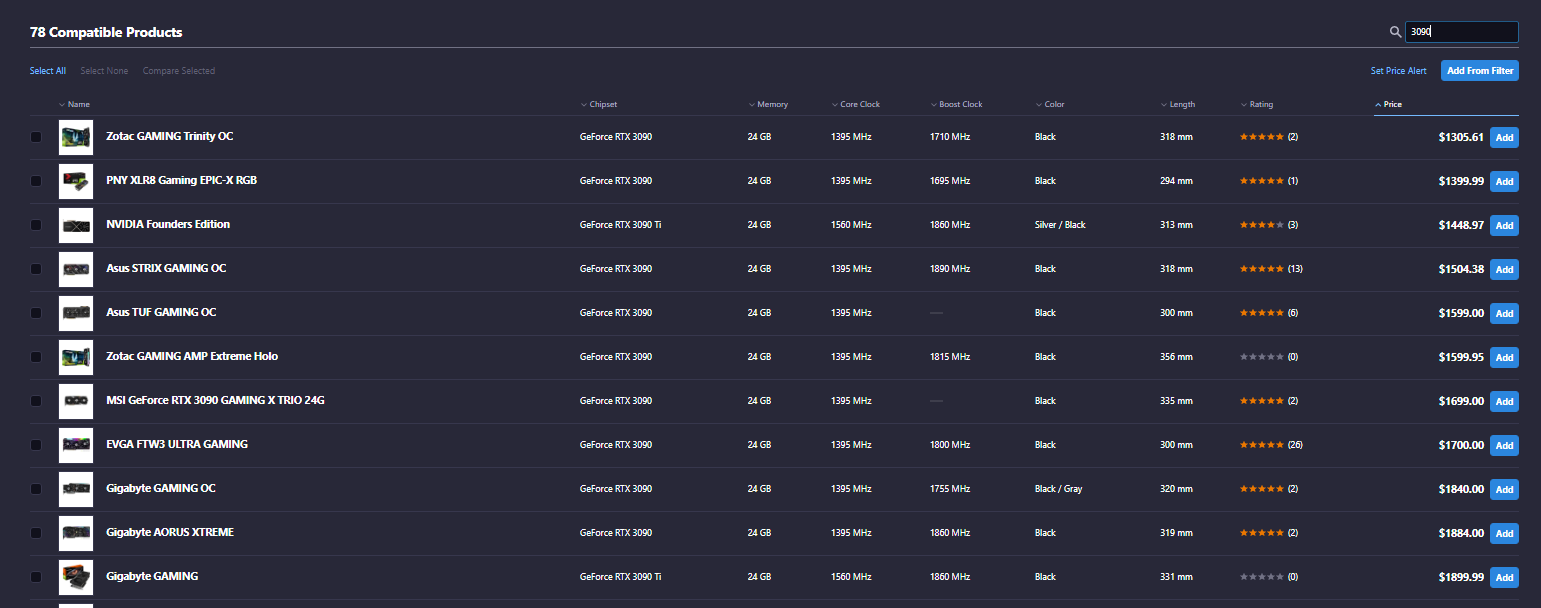Open the PNY XLR8 Gaming EPIC-X RGB name link
The height and width of the screenshot is (608, 1541).
182,180
